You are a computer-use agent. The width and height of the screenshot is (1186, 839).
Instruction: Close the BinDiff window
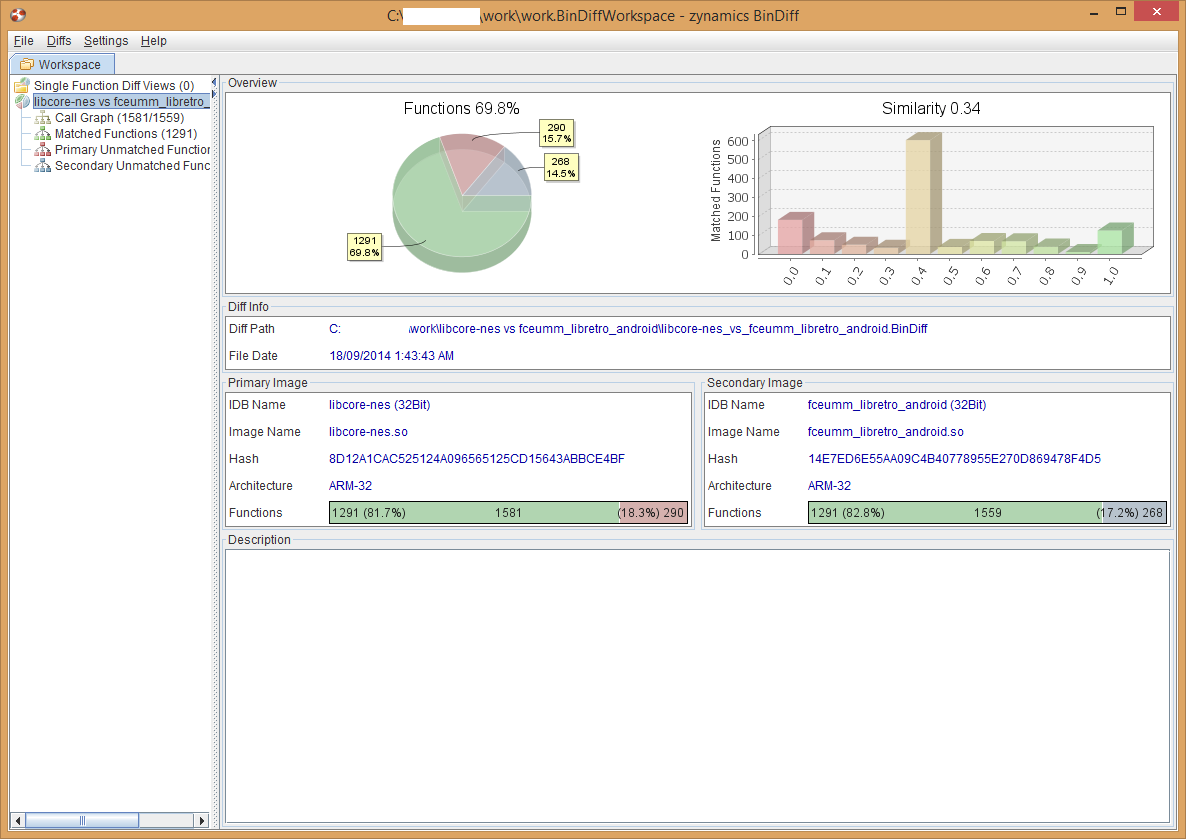1157,11
